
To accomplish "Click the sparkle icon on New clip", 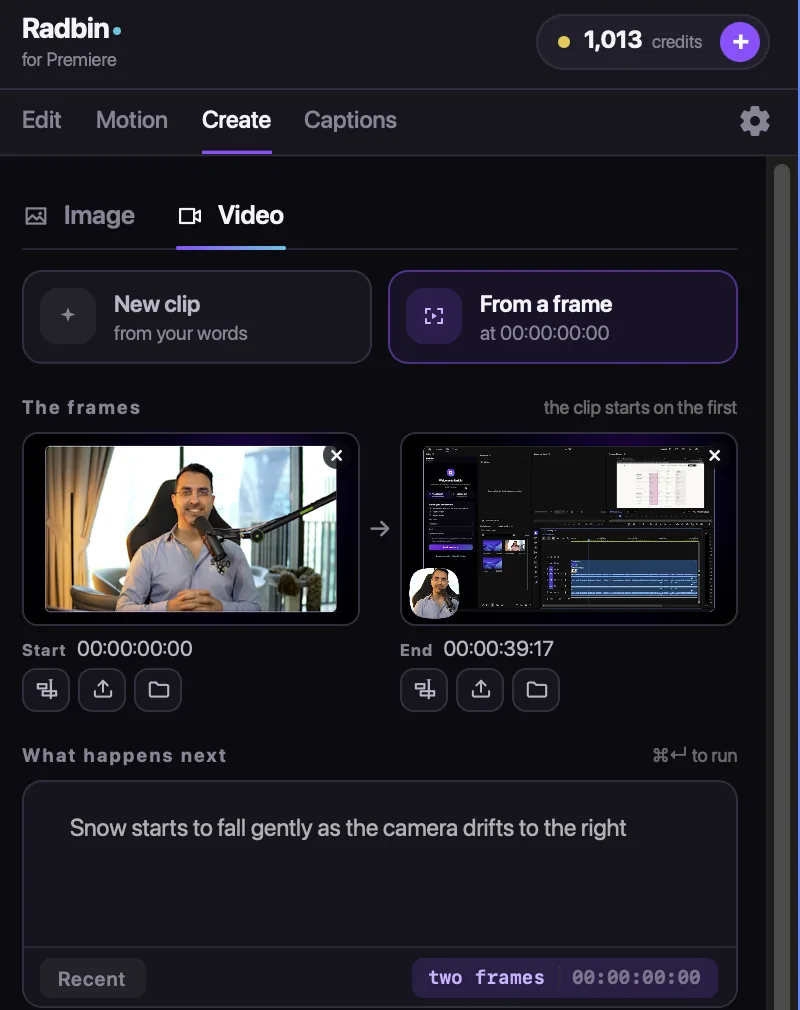I will pos(68,316).
